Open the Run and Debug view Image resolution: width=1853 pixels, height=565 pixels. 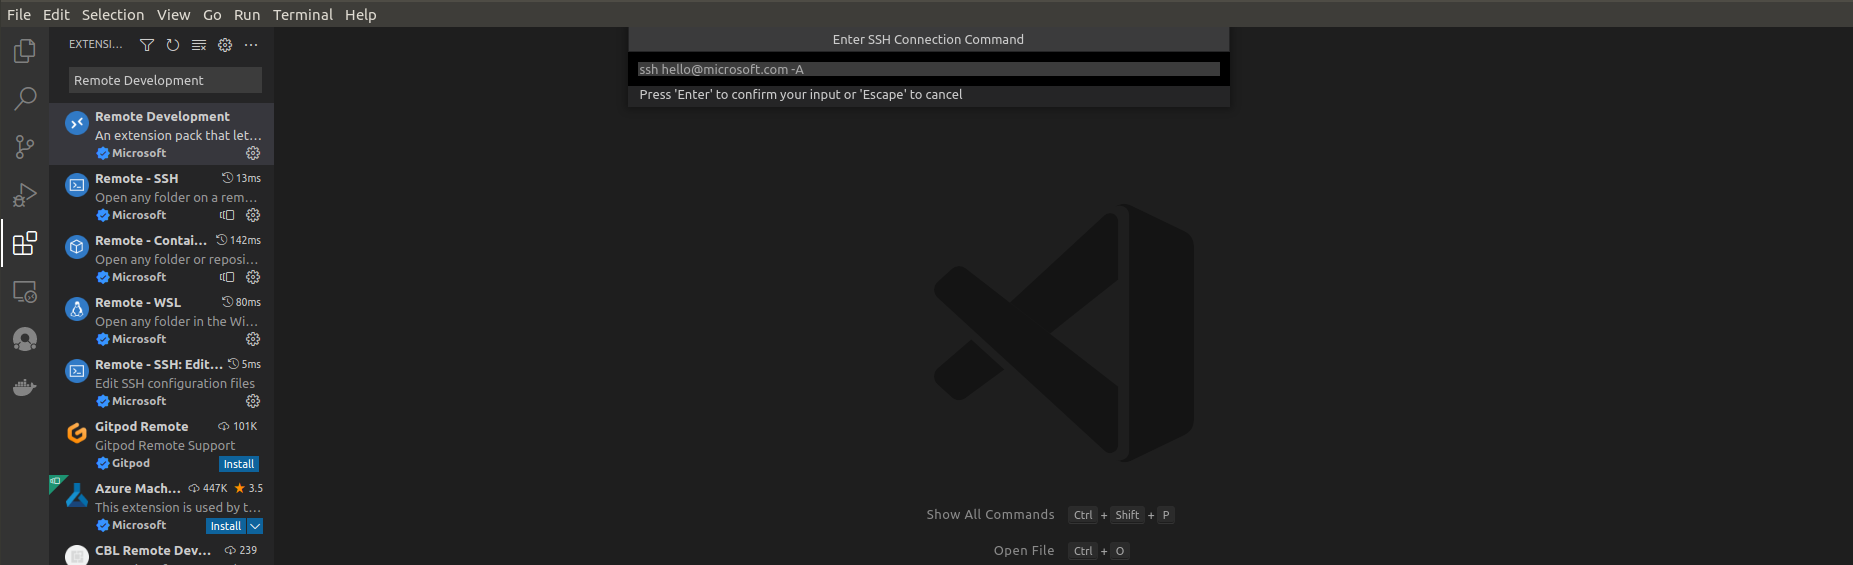pyautogui.click(x=25, y=195)
